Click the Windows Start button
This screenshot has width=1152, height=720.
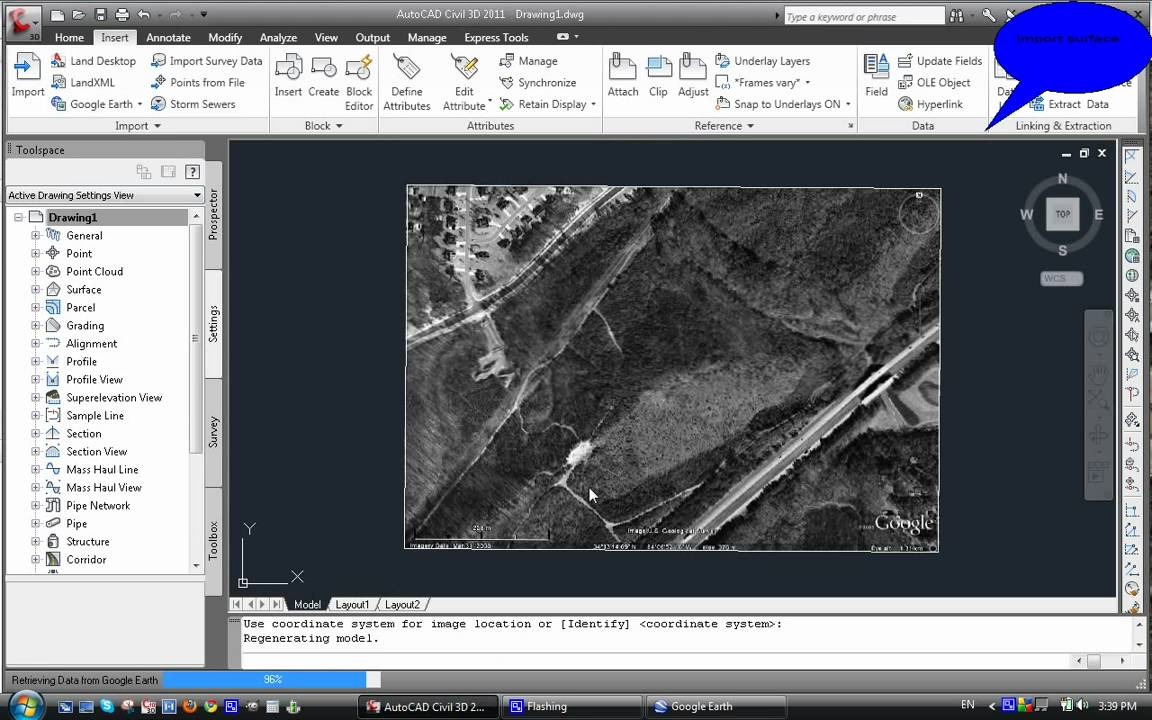[x=25, y=705]
